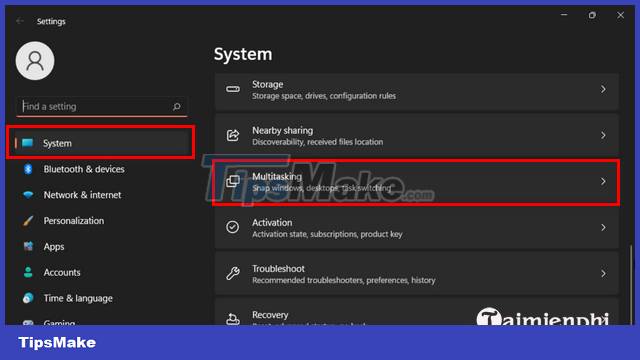Click the vertical scrollbar of System list
This screenshot has width=640, height=360.
point(631,284)
